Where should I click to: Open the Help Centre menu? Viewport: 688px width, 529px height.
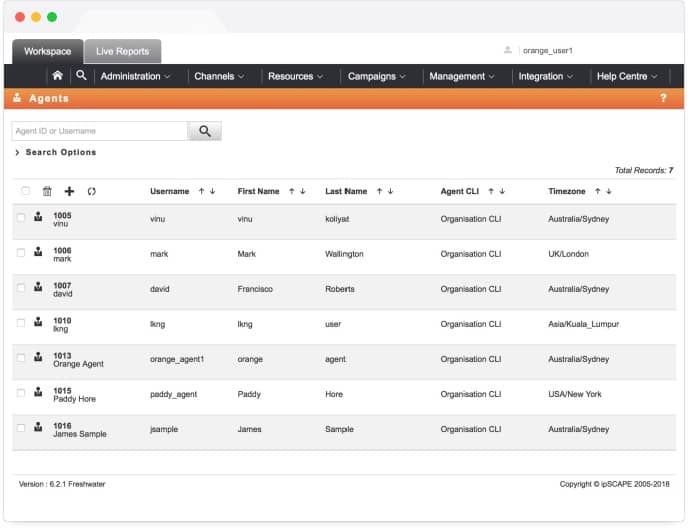(627, 76)
